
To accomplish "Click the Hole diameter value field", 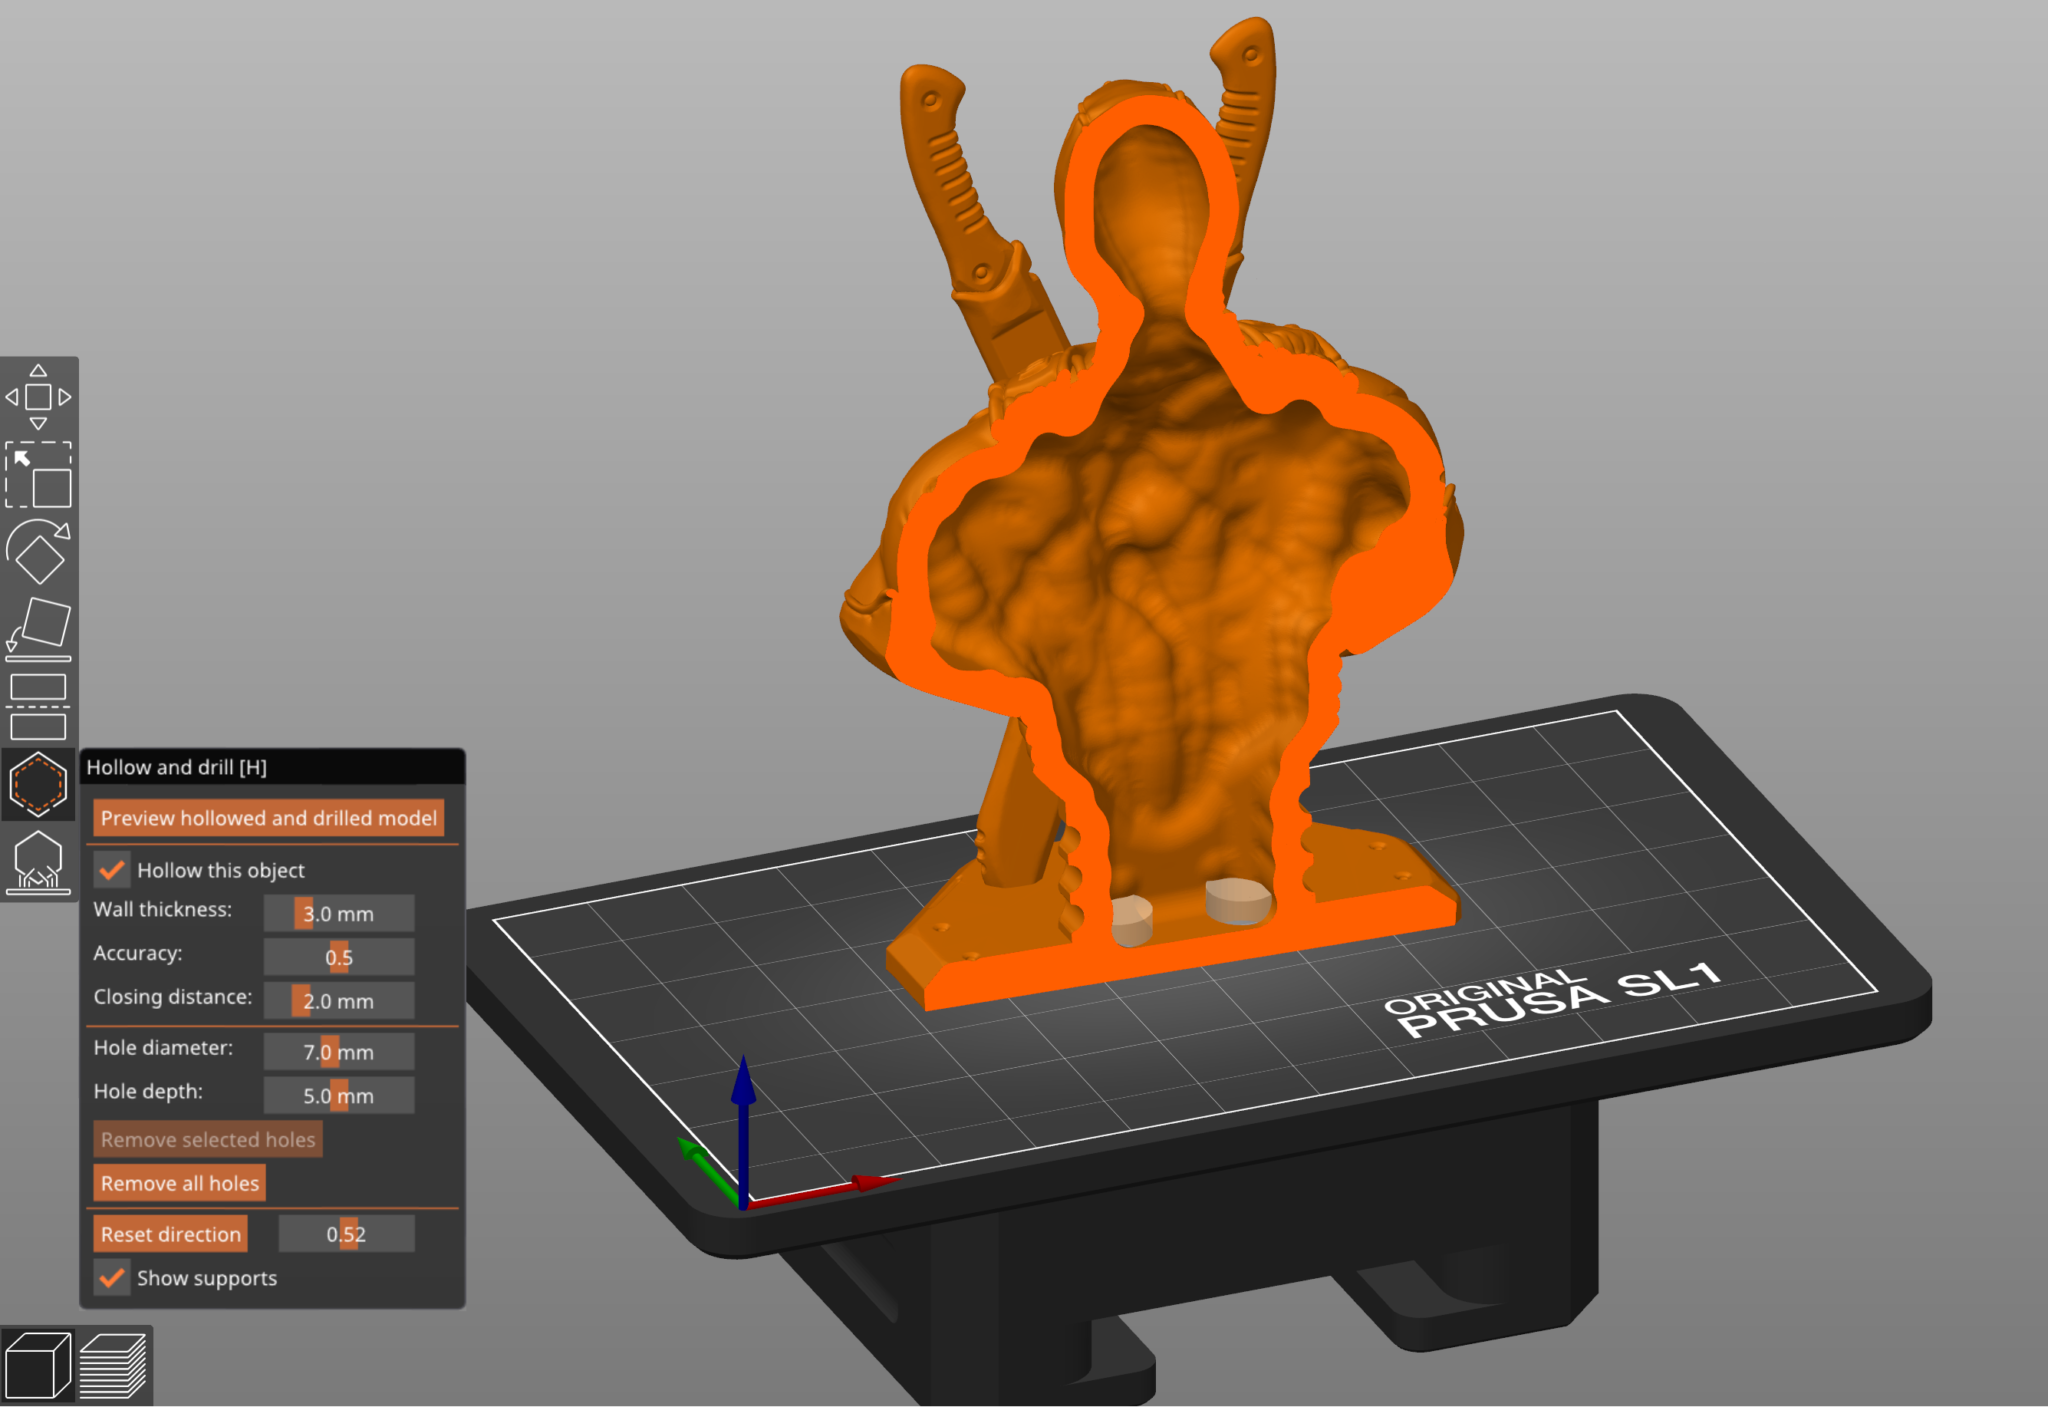I will pyautogui.click(x=338, y=1051).
